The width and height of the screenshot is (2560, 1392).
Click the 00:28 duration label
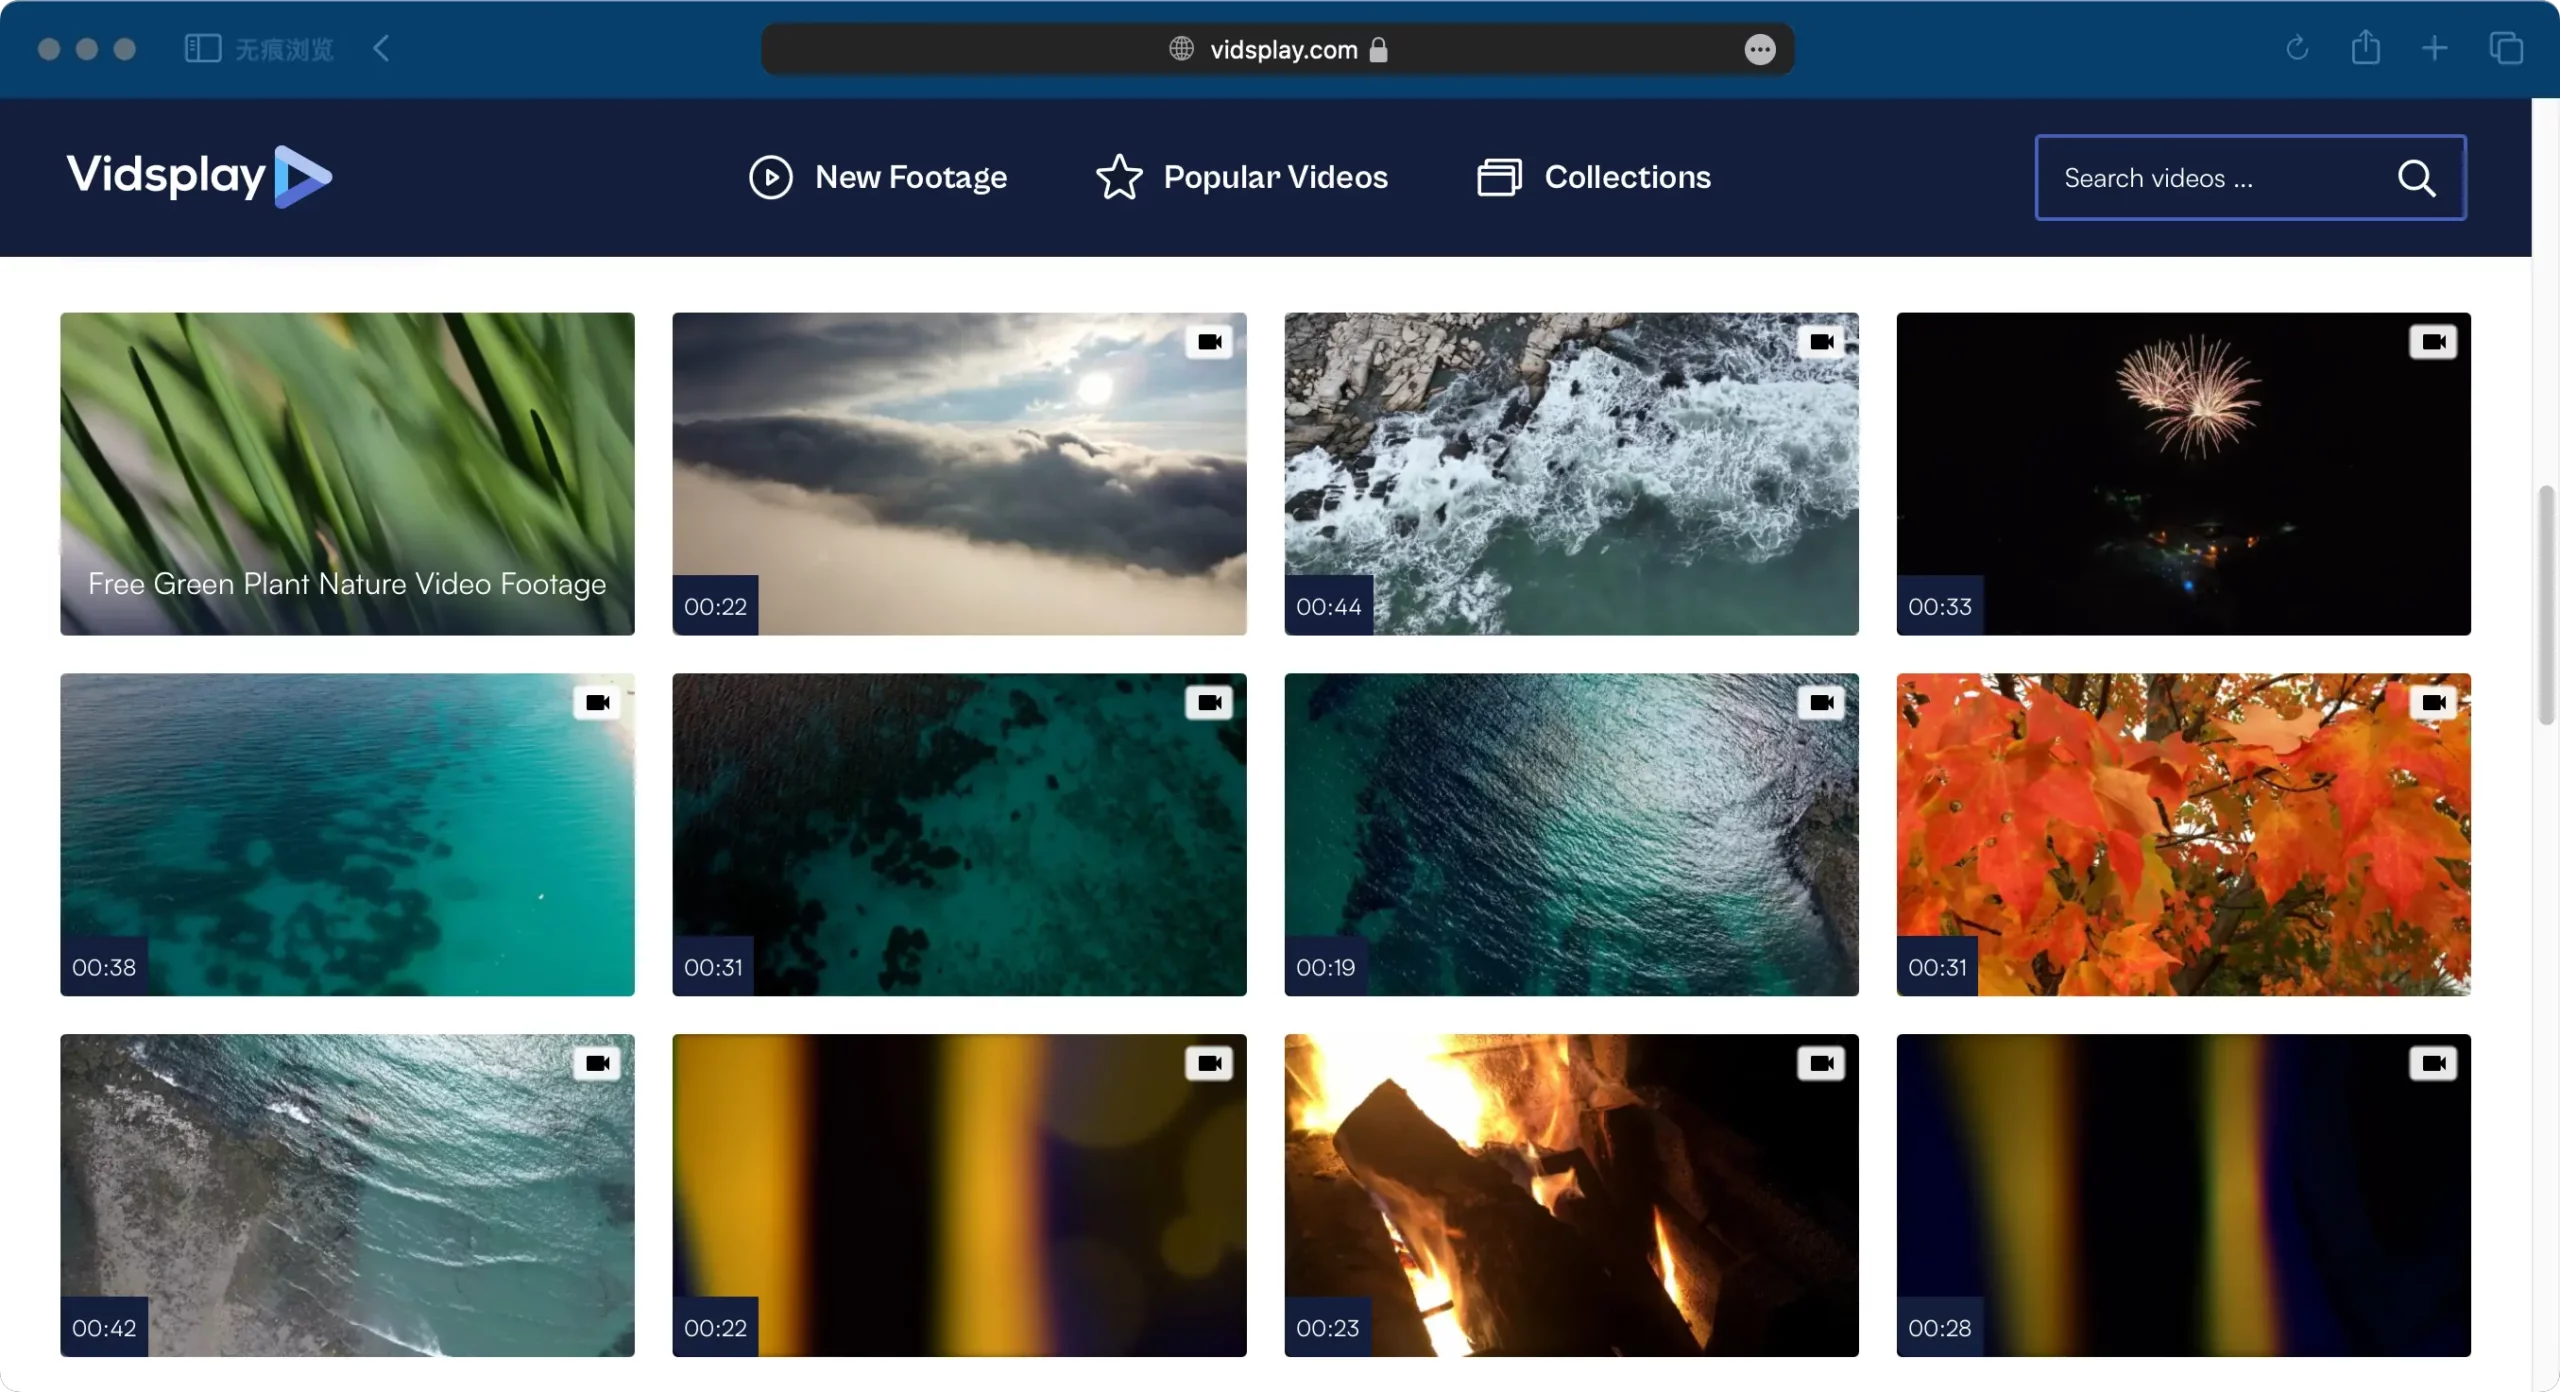pos(1940,1328)
